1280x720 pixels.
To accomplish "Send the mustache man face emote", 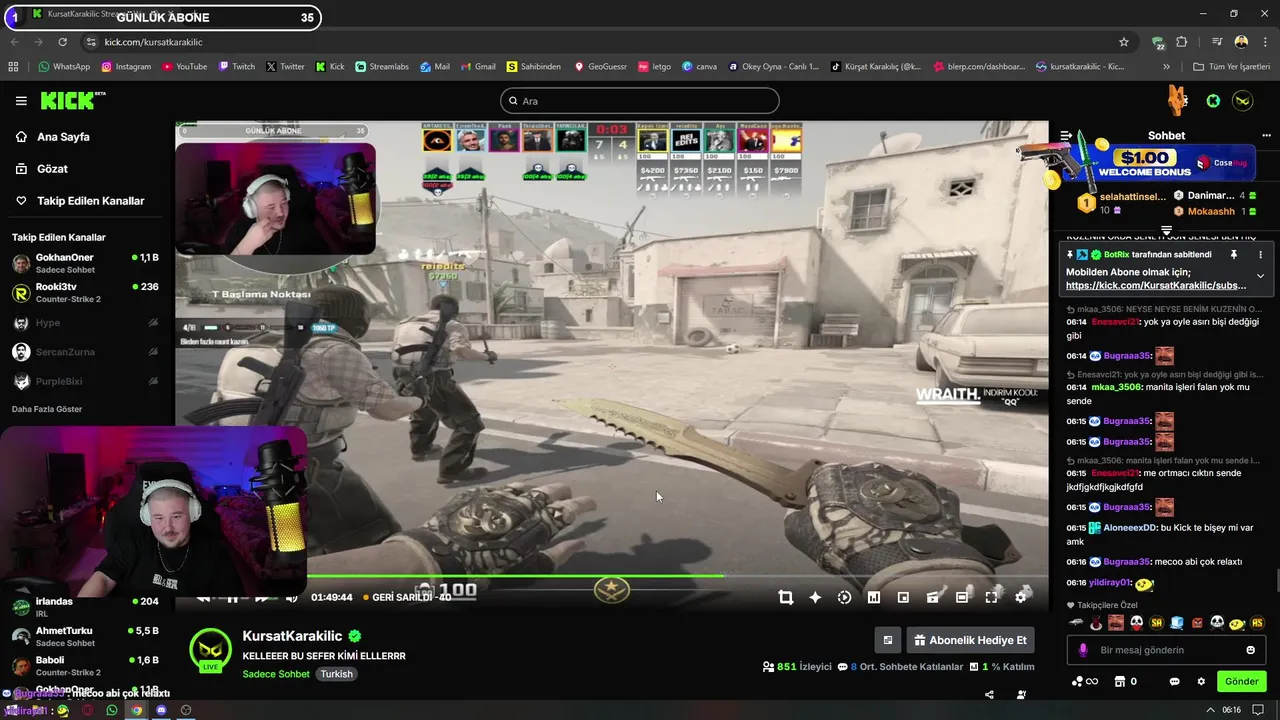I will tap(1116, 623).
